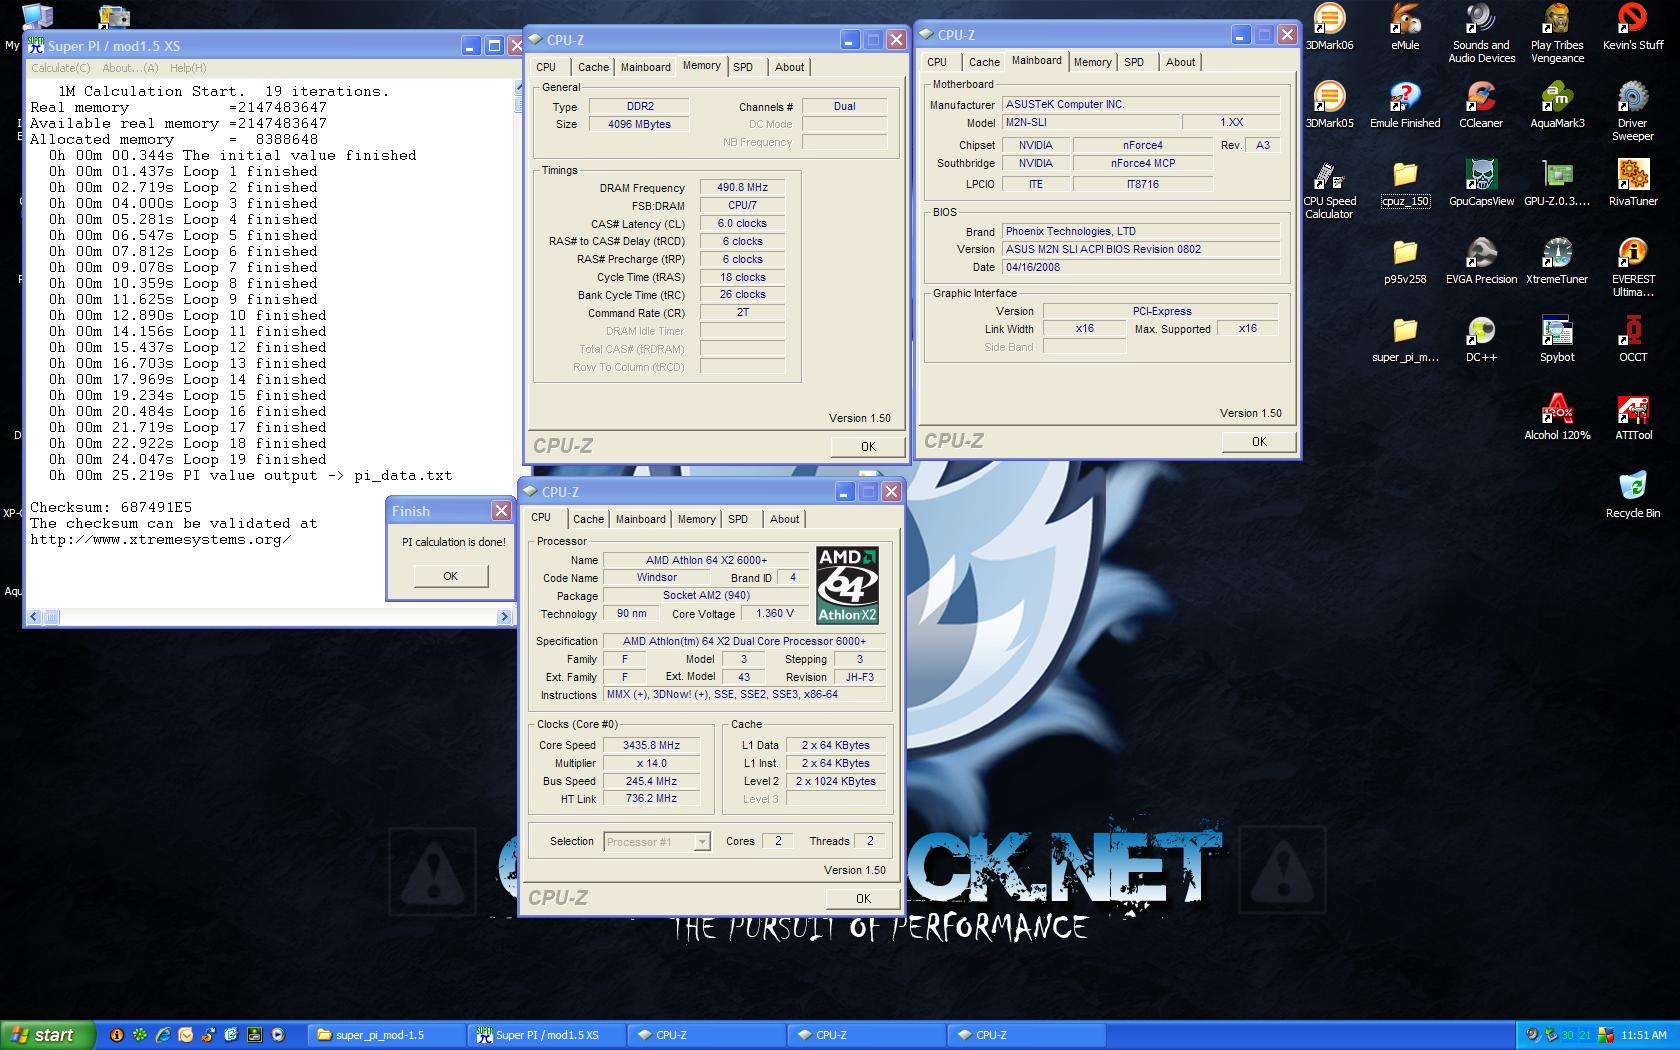Open Driver Sweeper desktop icon

point(1633,111)
